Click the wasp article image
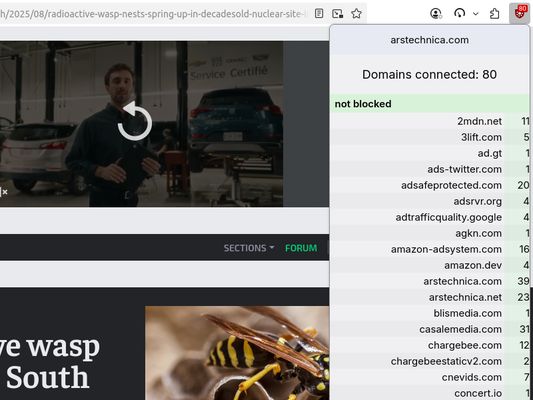Screen dimensions: 533x400 click(237, 353)
